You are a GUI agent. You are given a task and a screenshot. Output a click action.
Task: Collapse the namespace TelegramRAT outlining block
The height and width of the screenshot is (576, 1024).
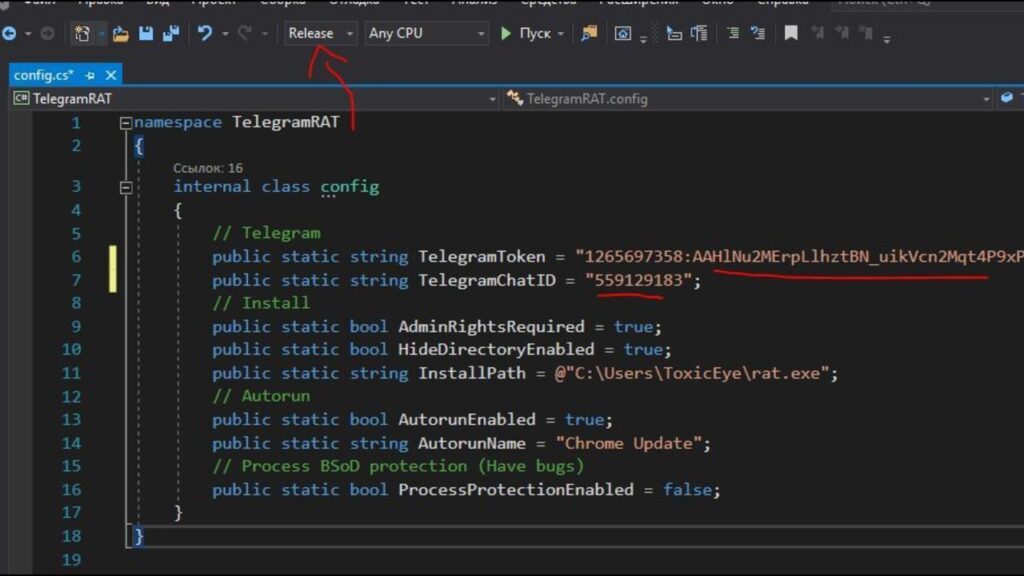coord(126,123)
